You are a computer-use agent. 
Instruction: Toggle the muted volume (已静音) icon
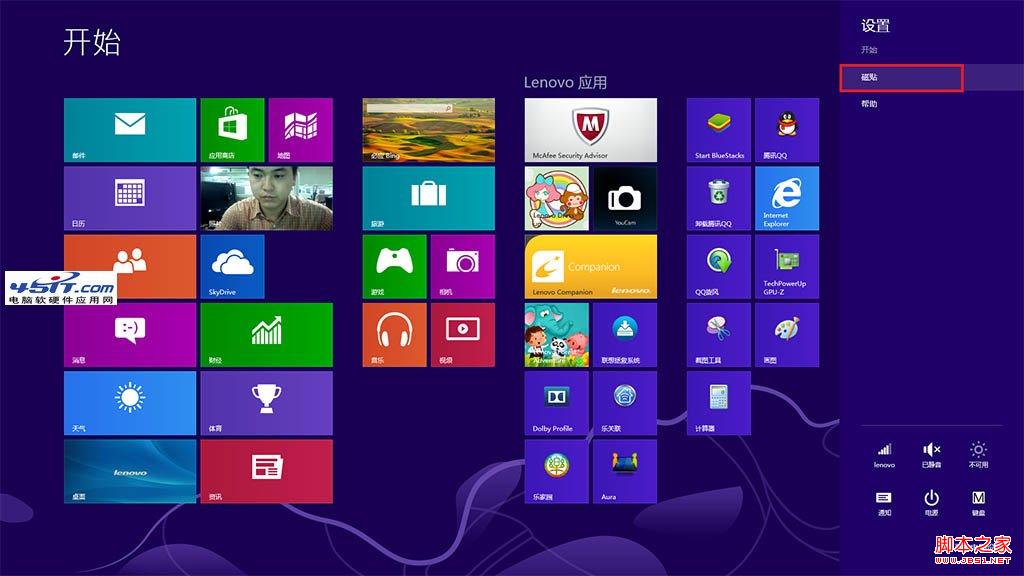tap(931, 455)
